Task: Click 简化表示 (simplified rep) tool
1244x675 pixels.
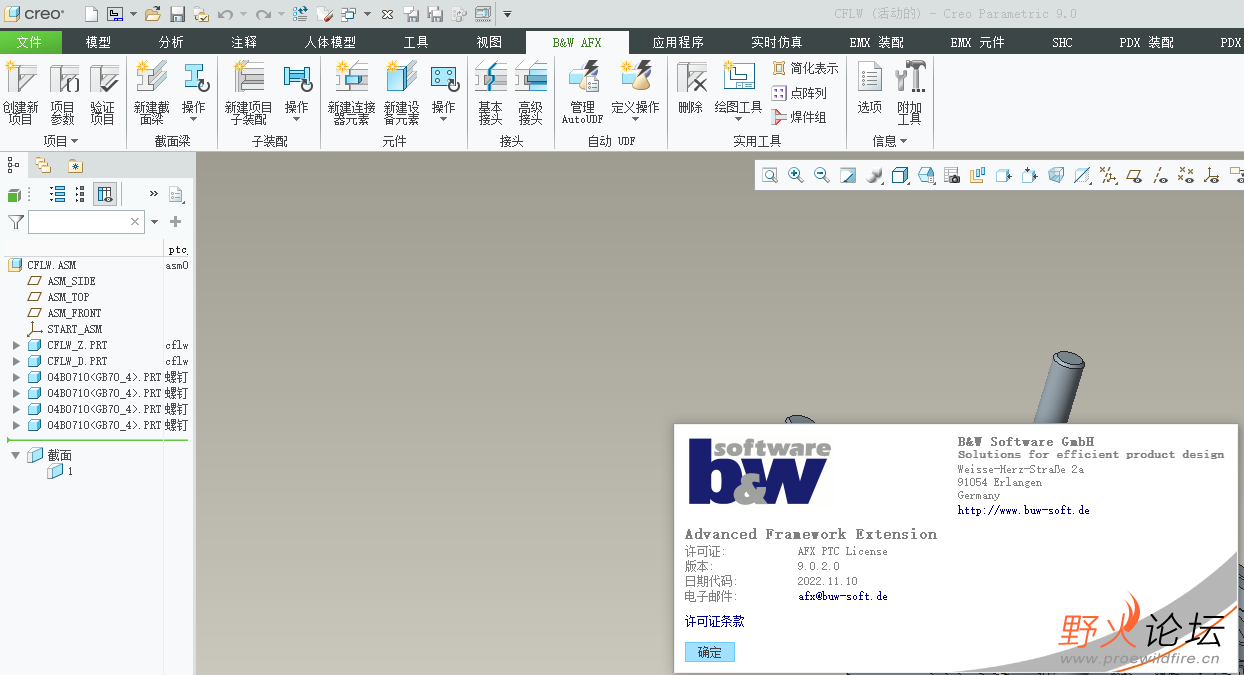Action: click(806, 69)
